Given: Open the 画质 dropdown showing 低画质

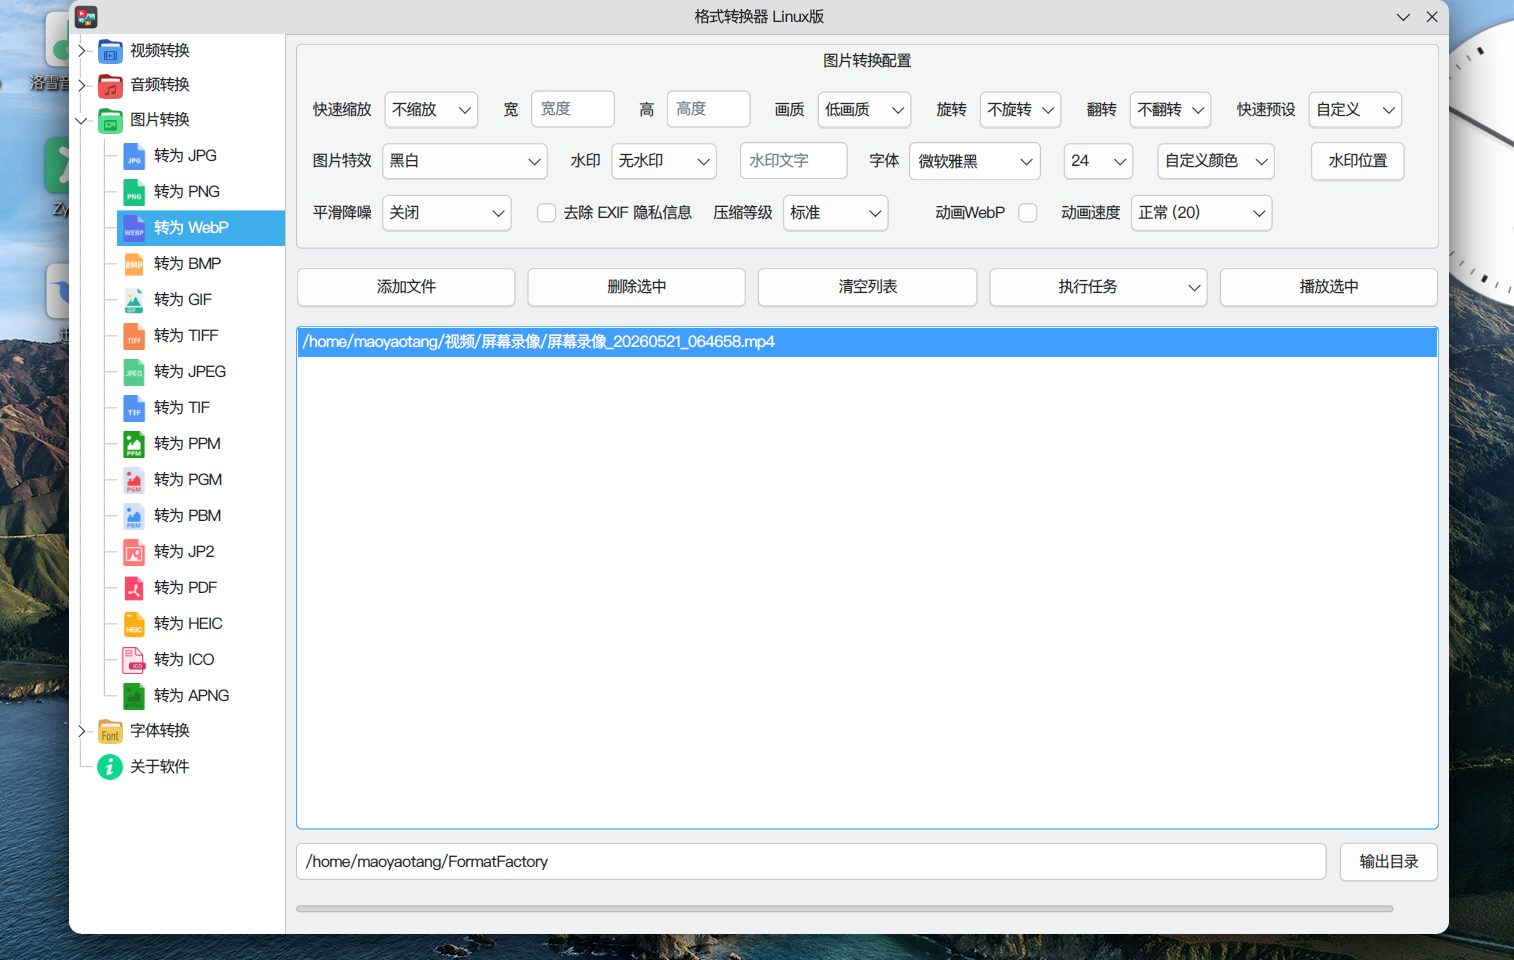Looking at the screenshot, I should coord(865,110).
